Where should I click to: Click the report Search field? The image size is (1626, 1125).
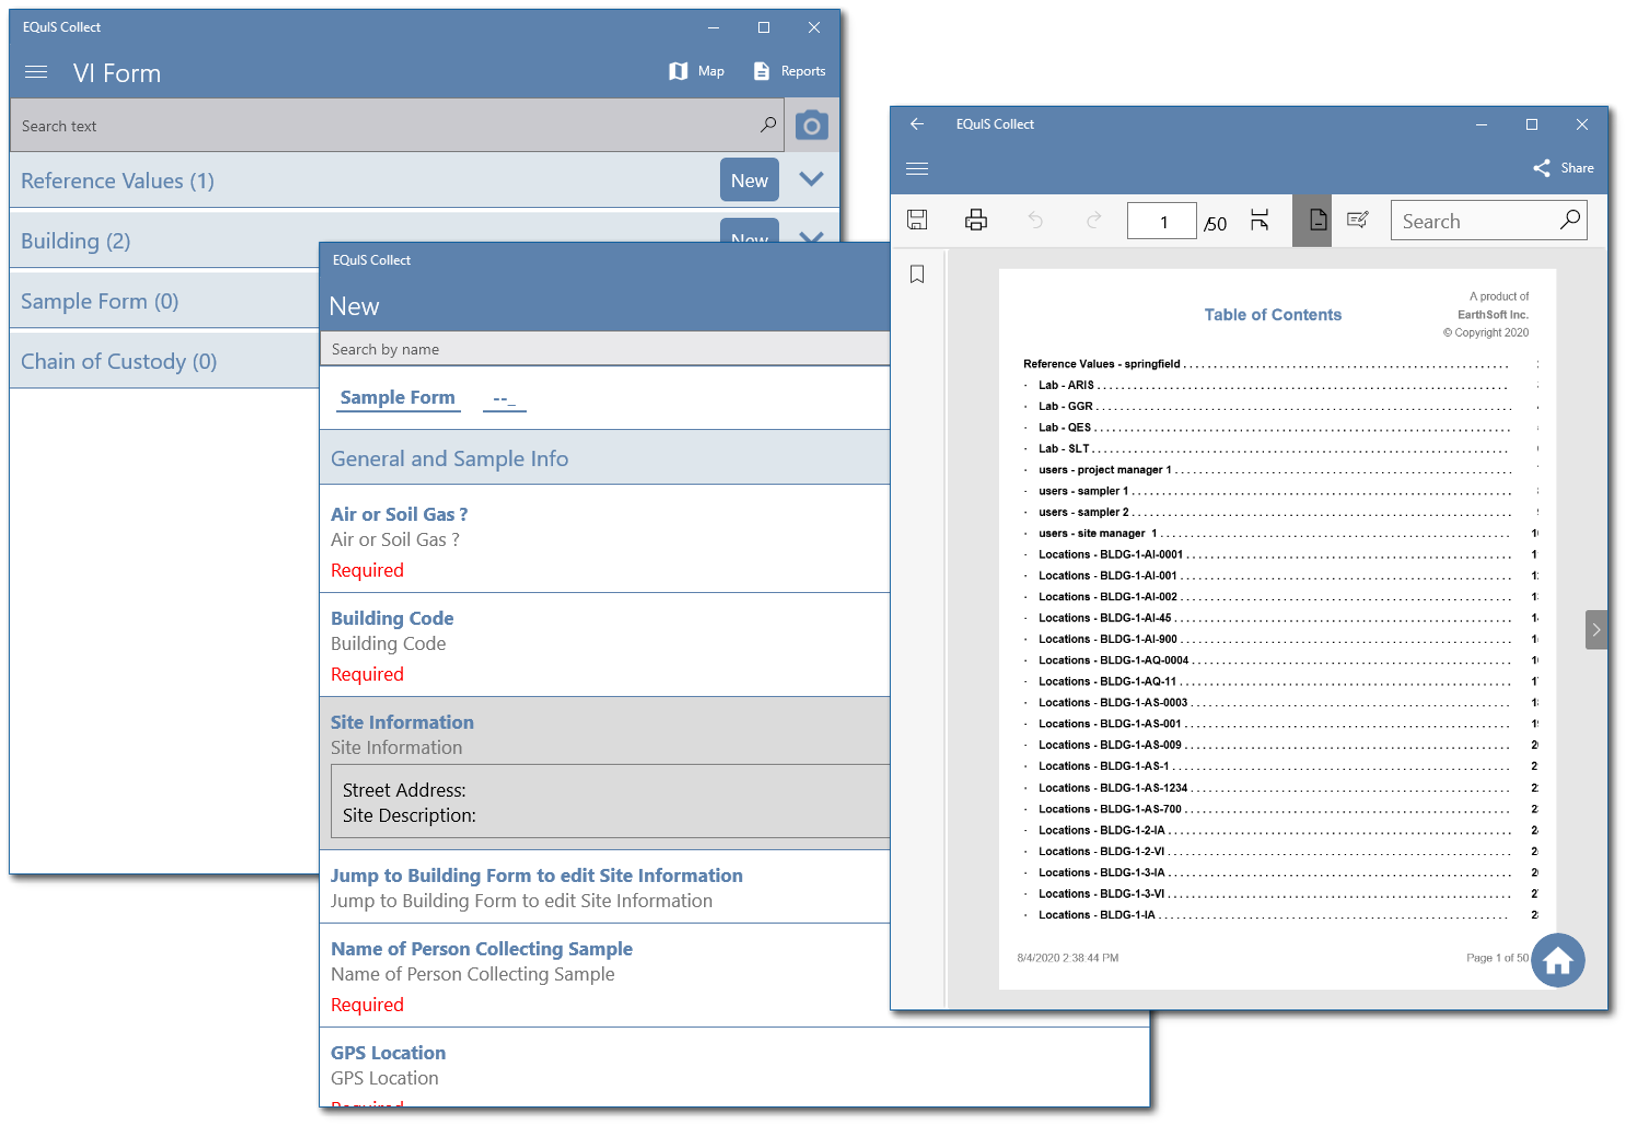(1475, 221)
